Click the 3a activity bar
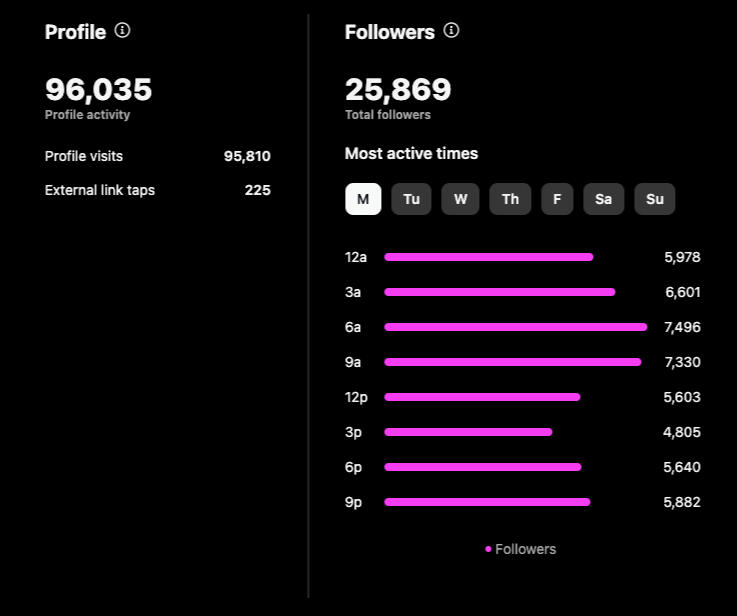The image size is (737, 616). tap(500, 292)
